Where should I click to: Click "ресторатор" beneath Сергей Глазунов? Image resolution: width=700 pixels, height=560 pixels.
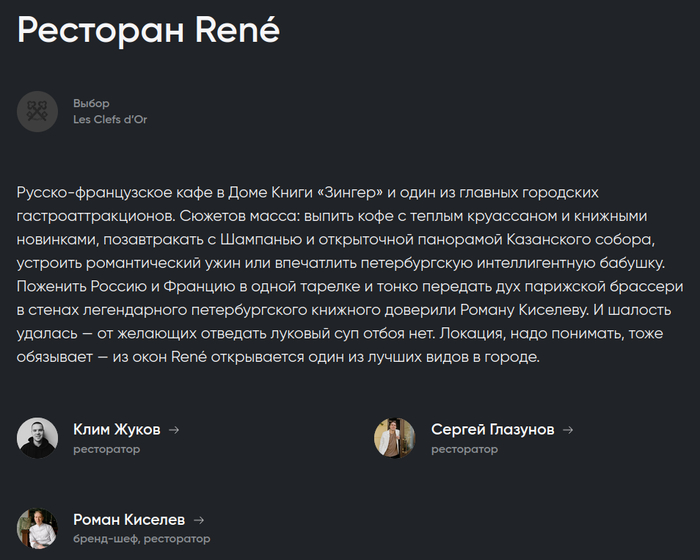(x=464, y=449)
